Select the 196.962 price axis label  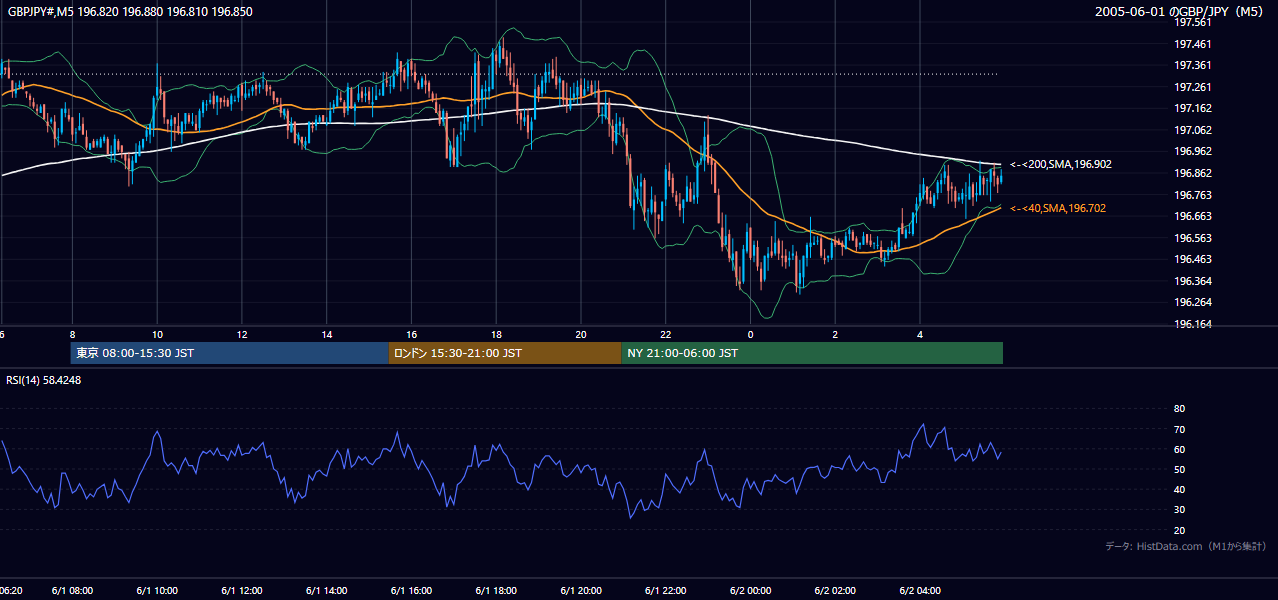[1192, 152]
